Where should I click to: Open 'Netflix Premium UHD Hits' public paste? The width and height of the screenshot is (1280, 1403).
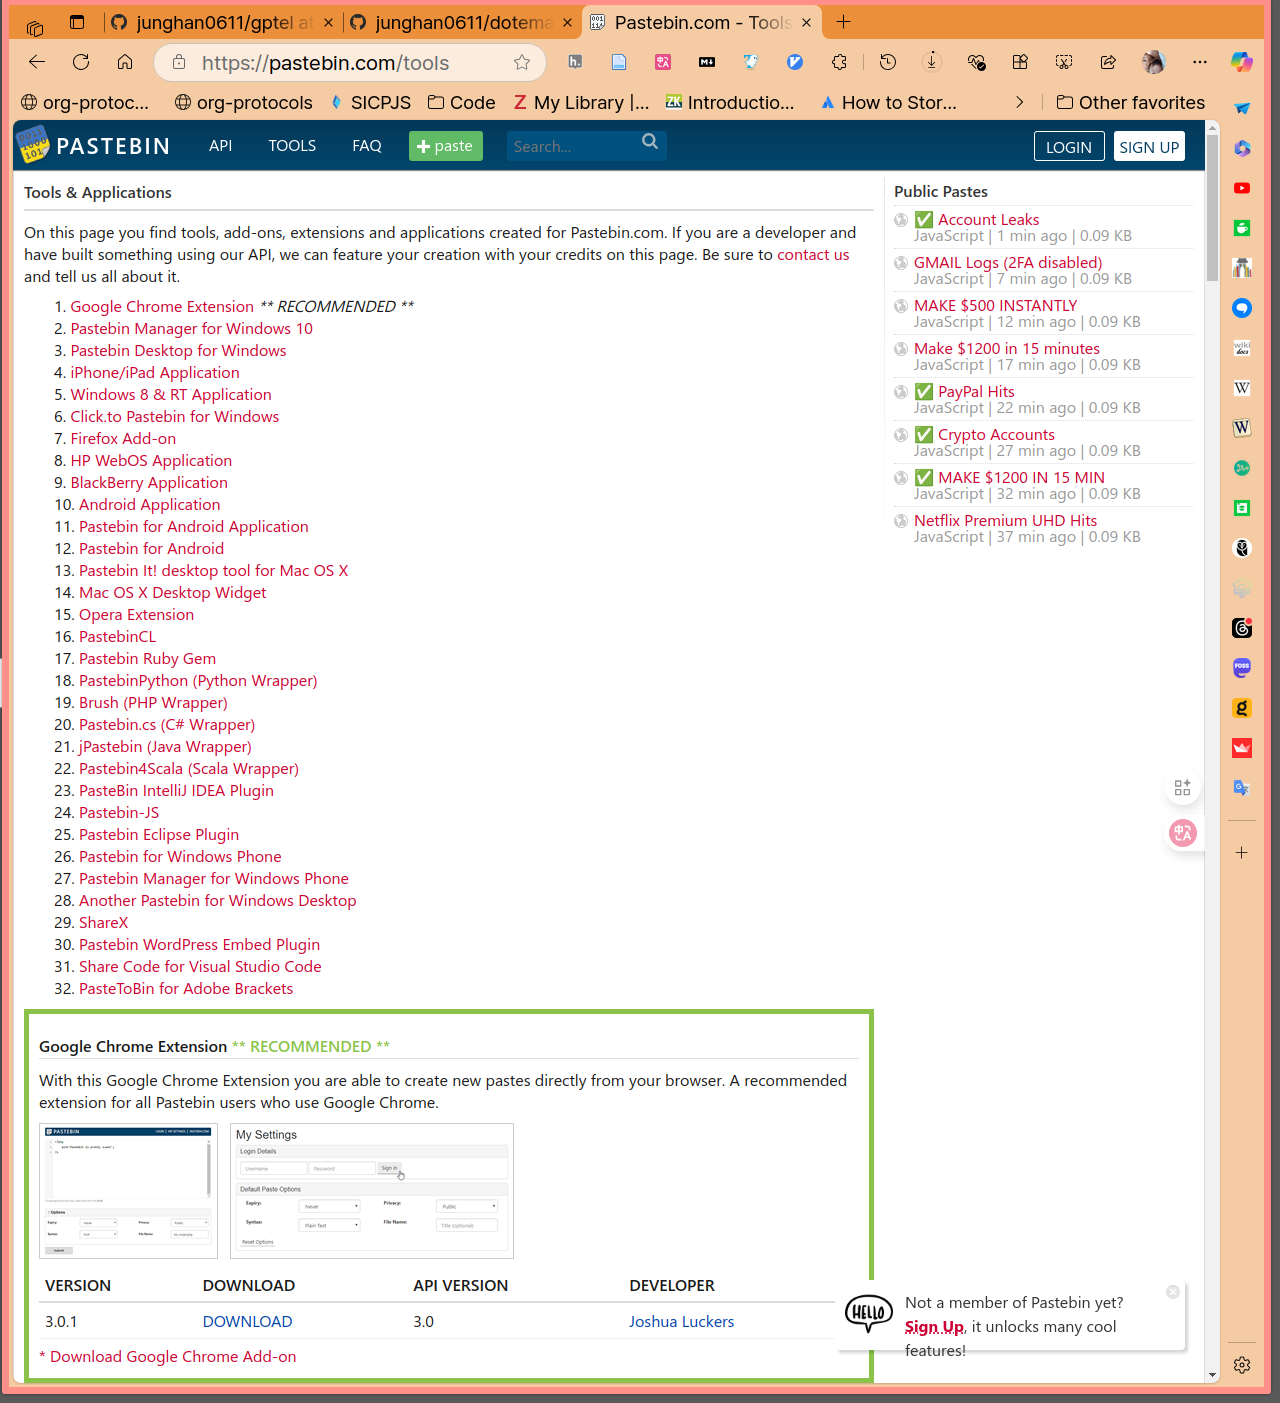tap(1005, 521)
